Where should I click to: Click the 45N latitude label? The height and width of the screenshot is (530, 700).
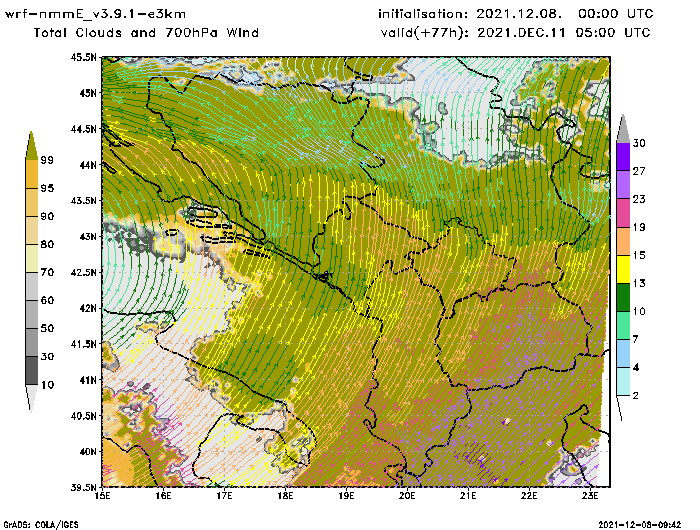(88, 93)
